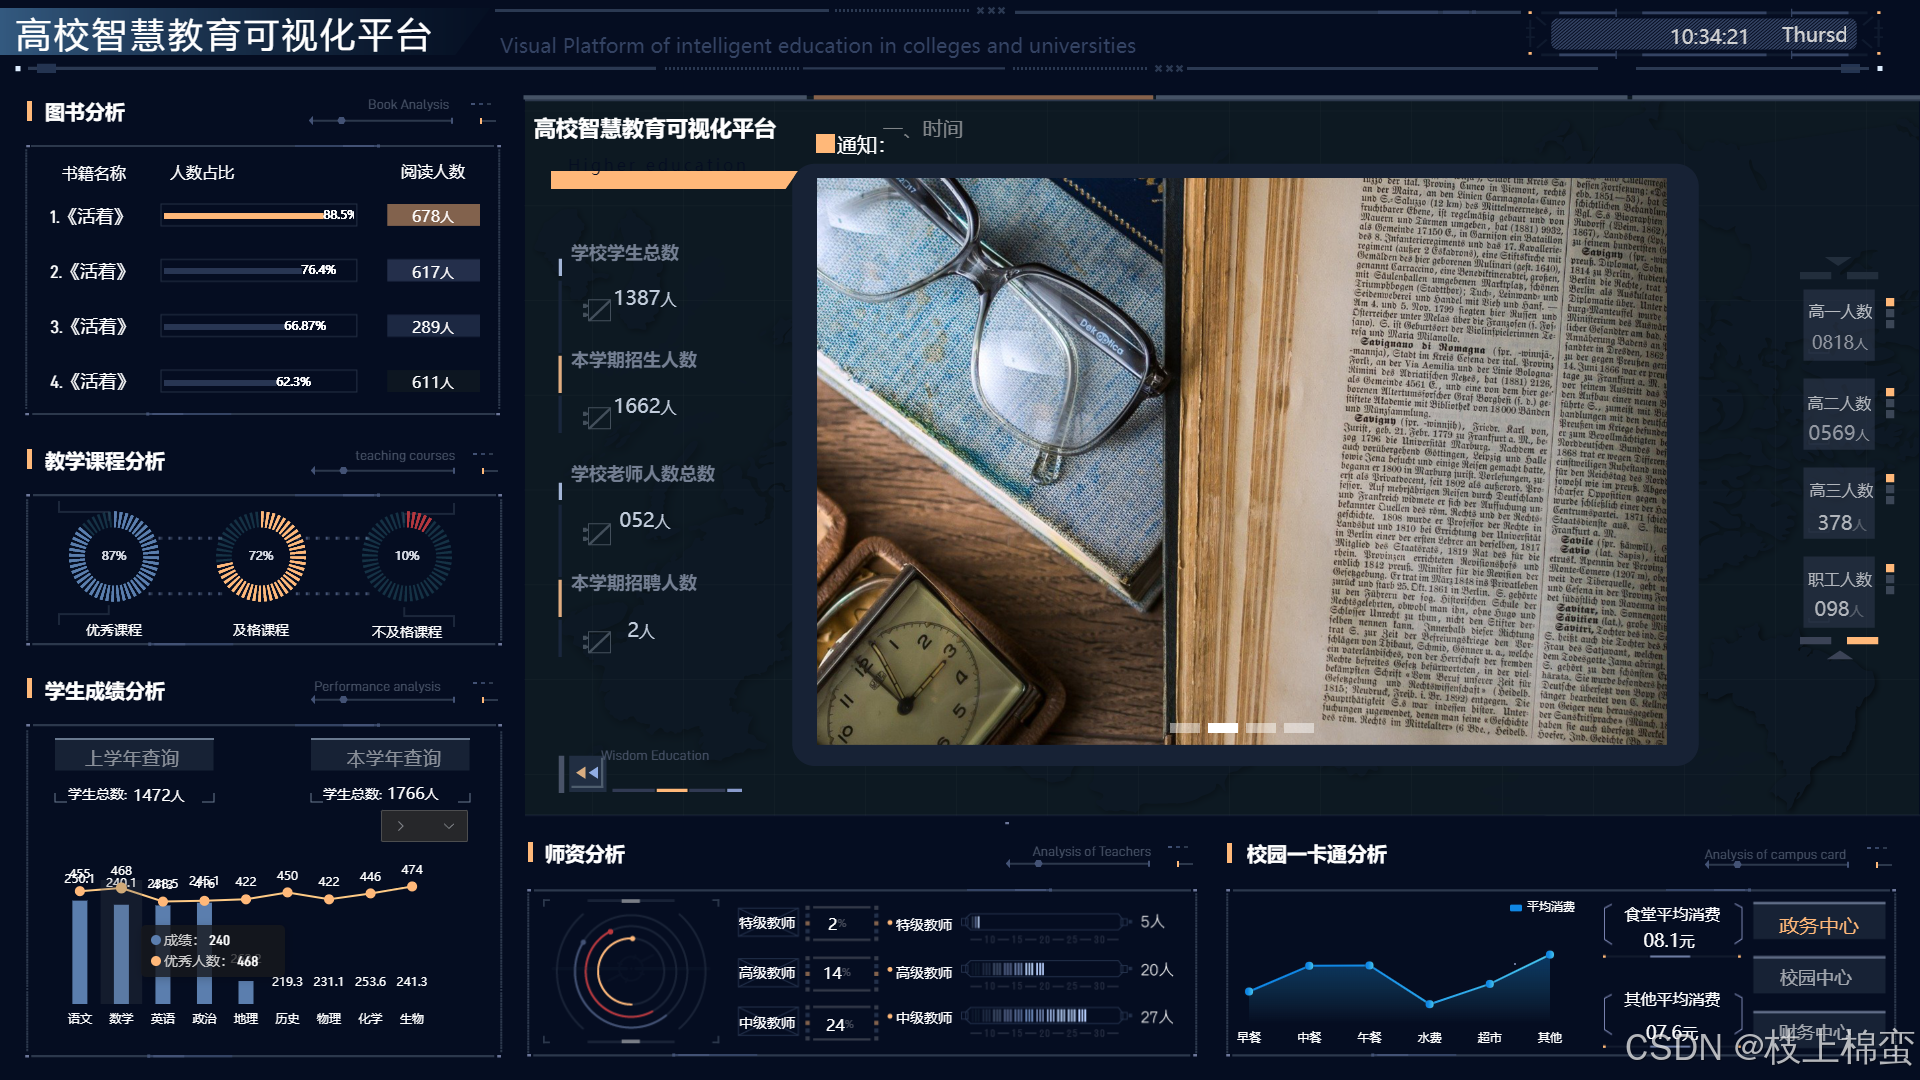Click the chart icon beside 2人
This screenshot has width=1920, height=1080.
598,642
